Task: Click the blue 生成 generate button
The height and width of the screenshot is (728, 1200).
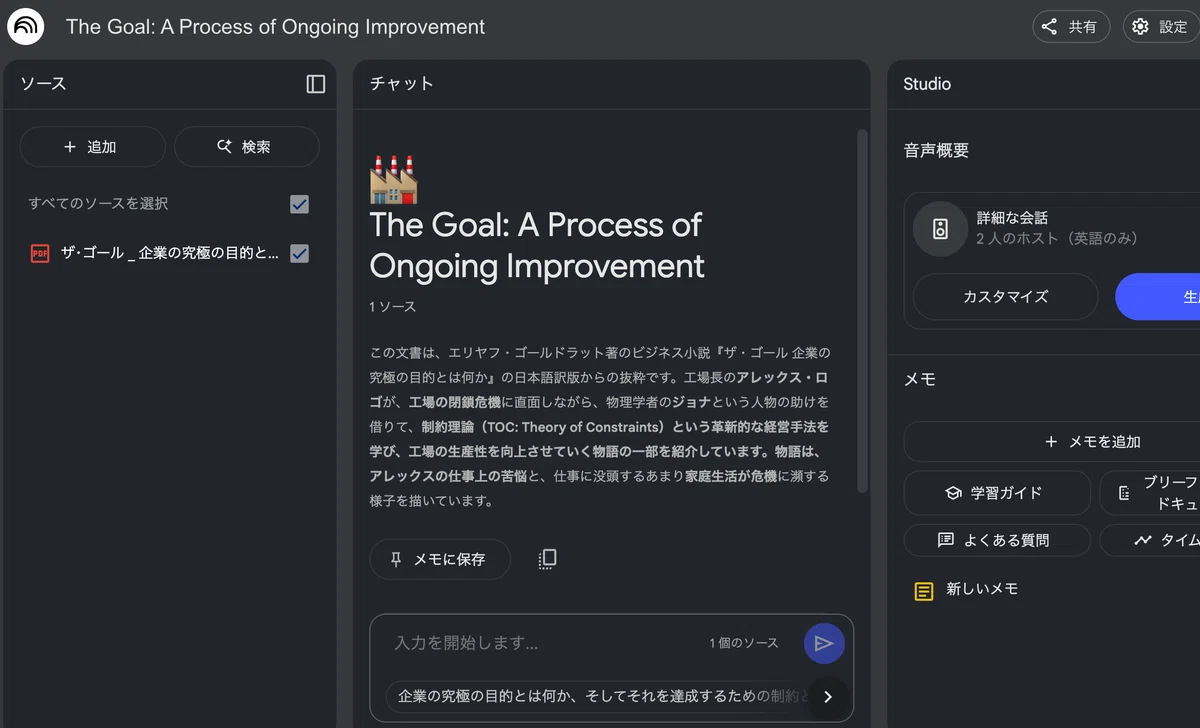Action: [1158, 297]
